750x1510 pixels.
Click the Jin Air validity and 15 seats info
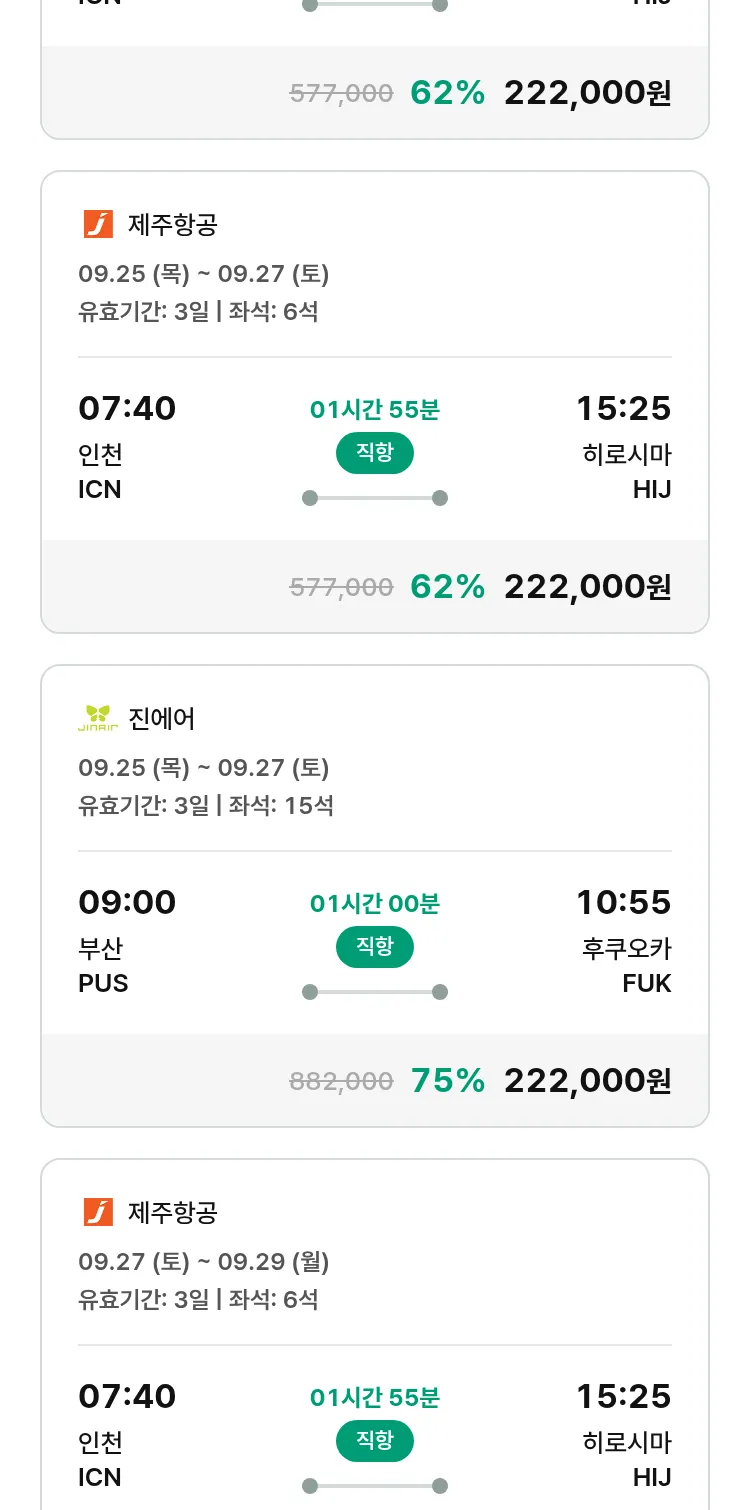[206, 805]
